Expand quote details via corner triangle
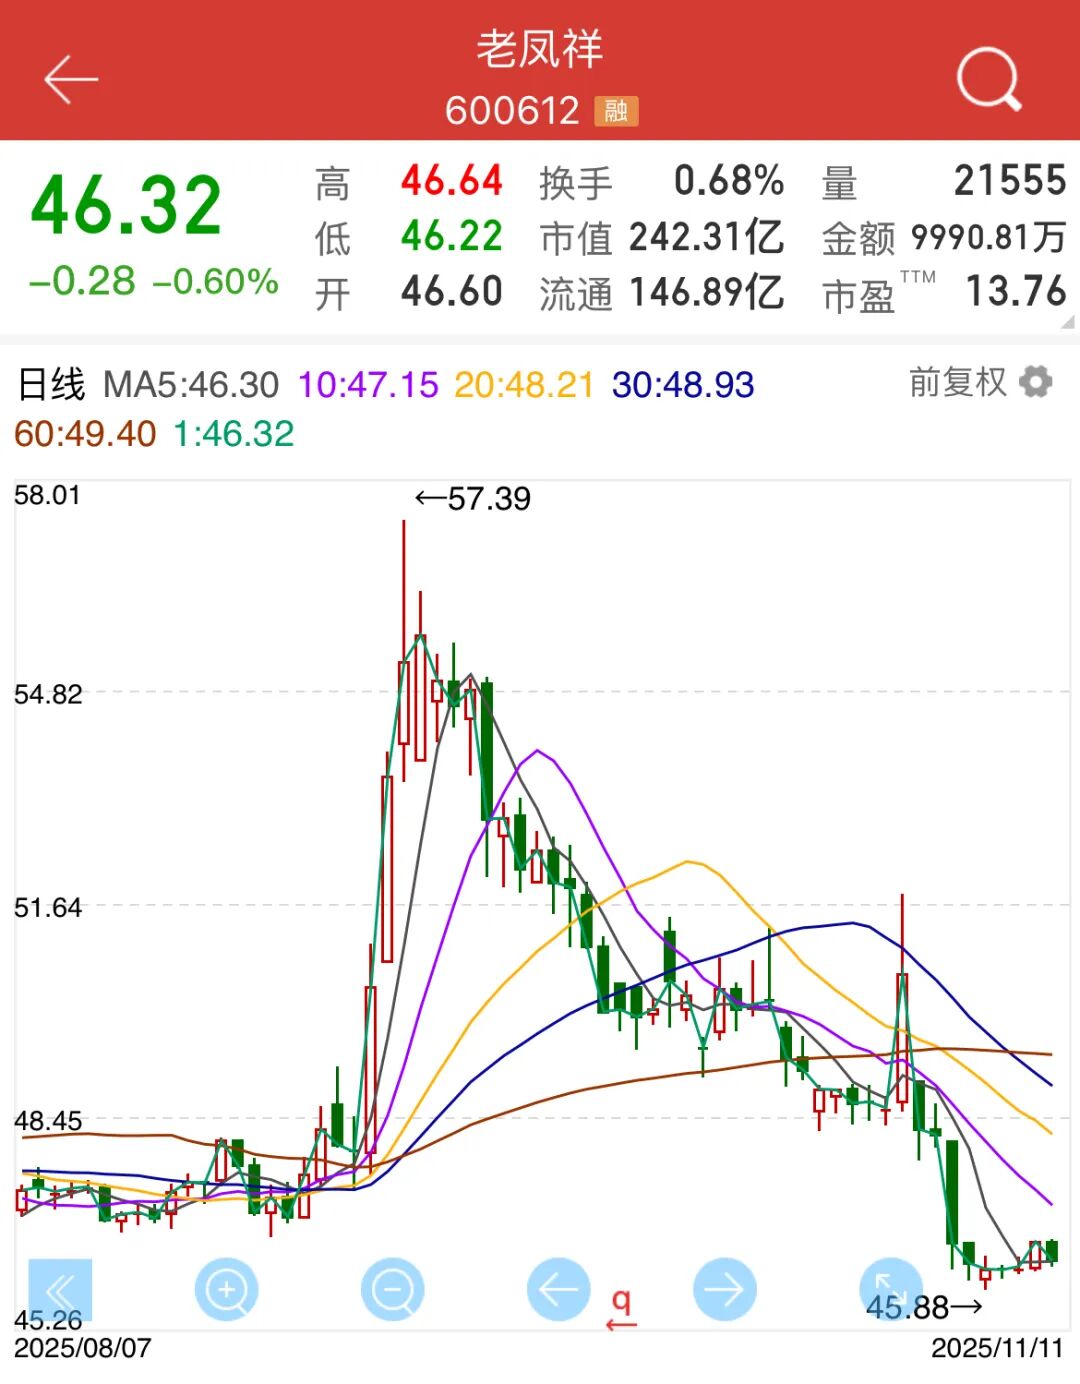This screenshot has width=1080, height=1384. click(1067, 322)
